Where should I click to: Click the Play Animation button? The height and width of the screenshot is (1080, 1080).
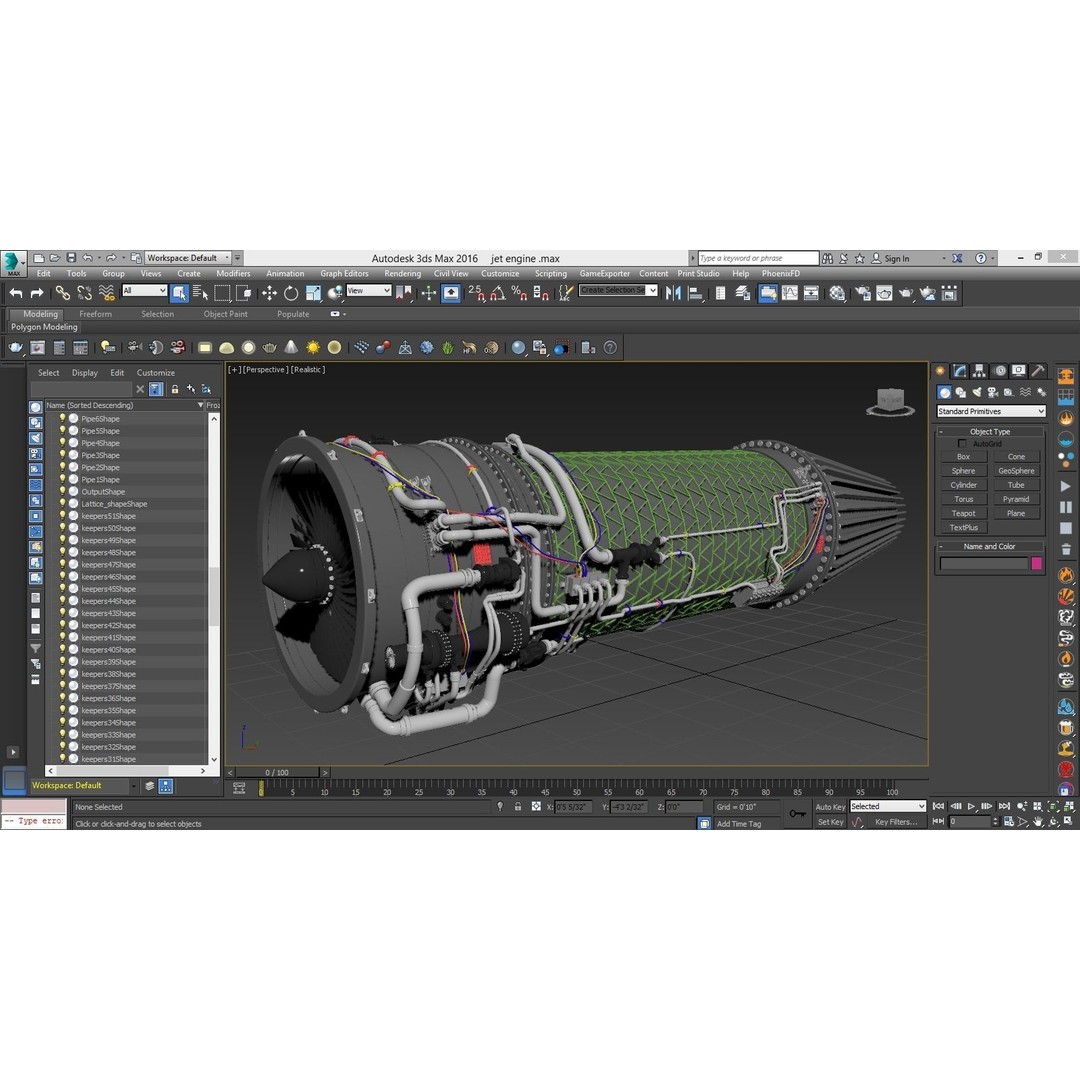click(971, 806)
